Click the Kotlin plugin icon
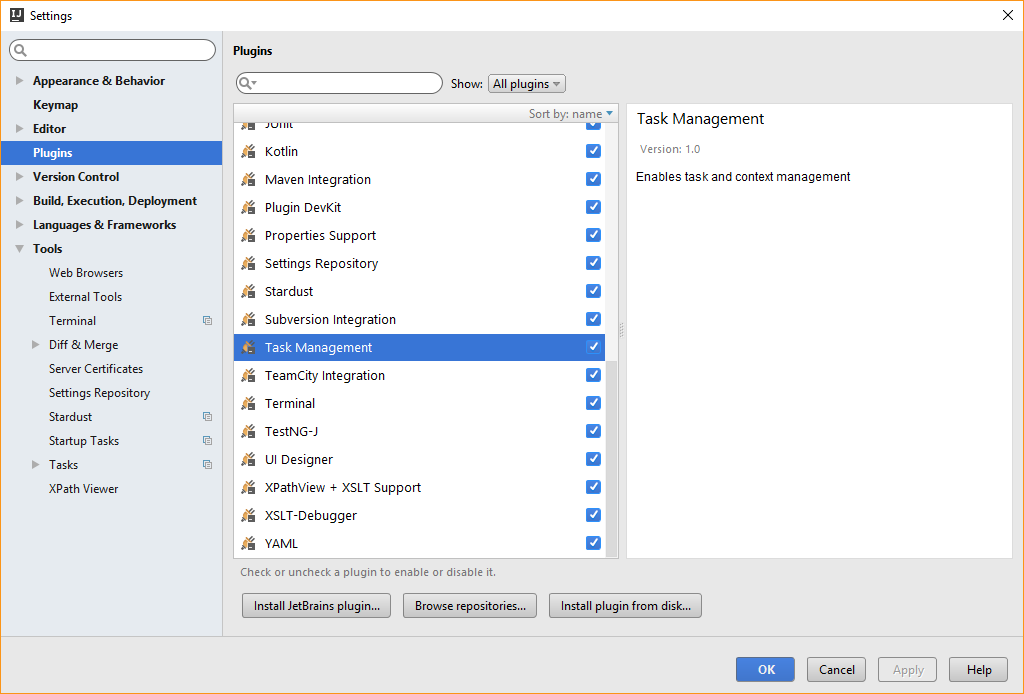 (248, 152)
